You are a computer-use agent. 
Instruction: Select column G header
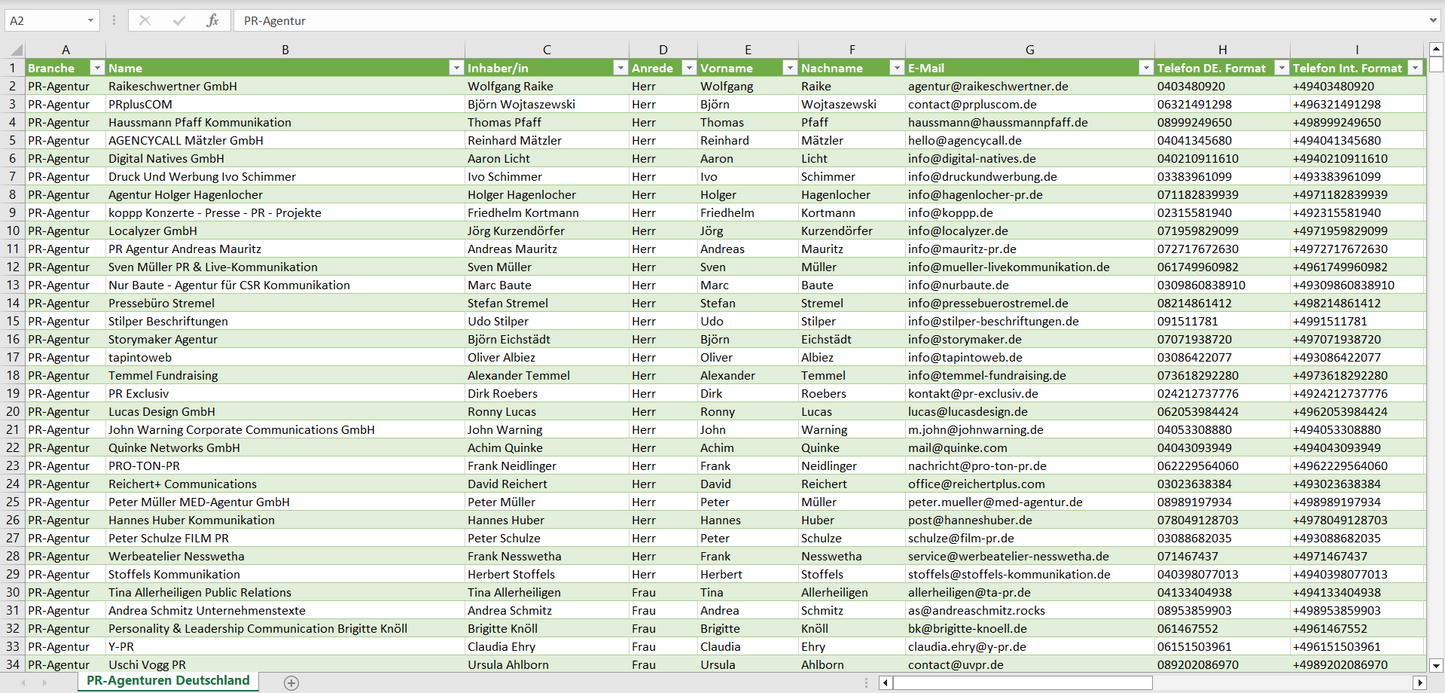(1029, 49)
